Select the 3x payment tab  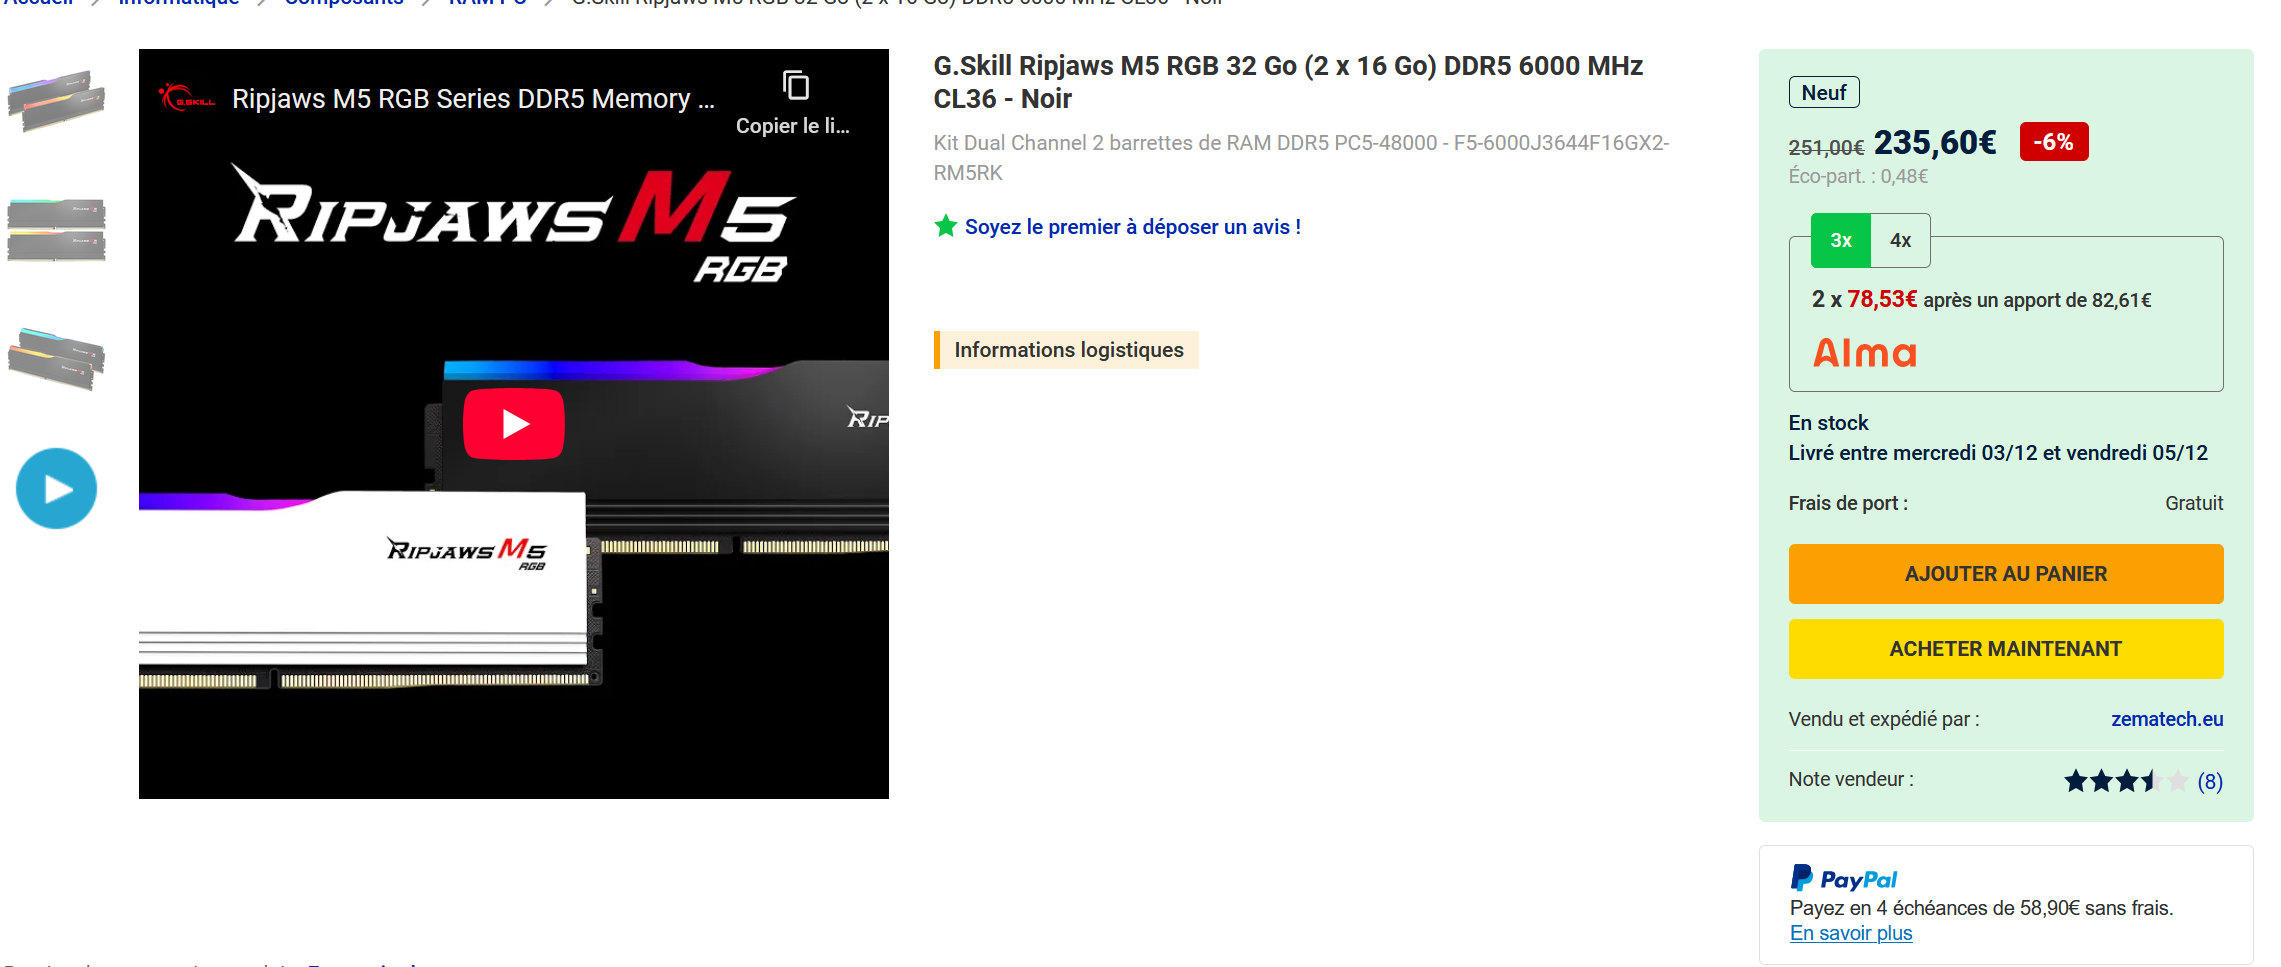[1840, 241]
